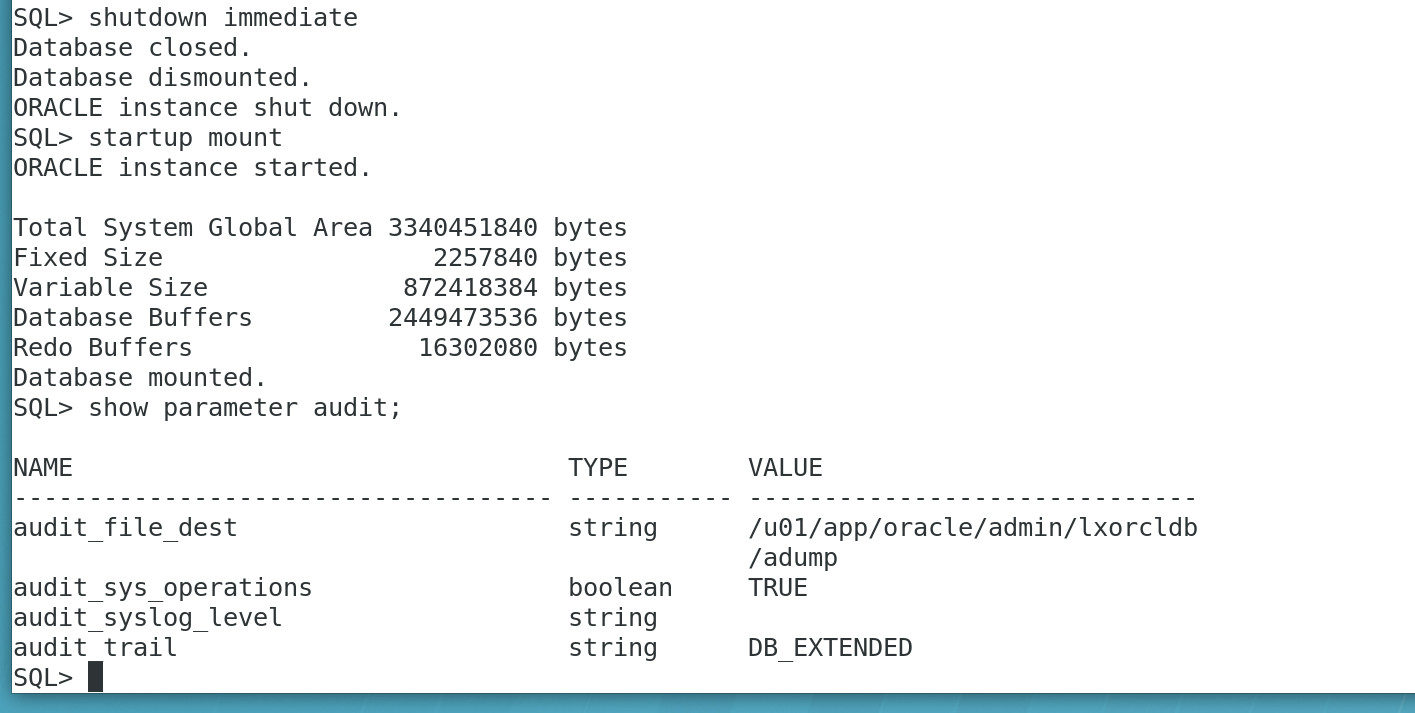Click the 'Database closed.' output line
The image size is (1415, 713).
point(132,48)
